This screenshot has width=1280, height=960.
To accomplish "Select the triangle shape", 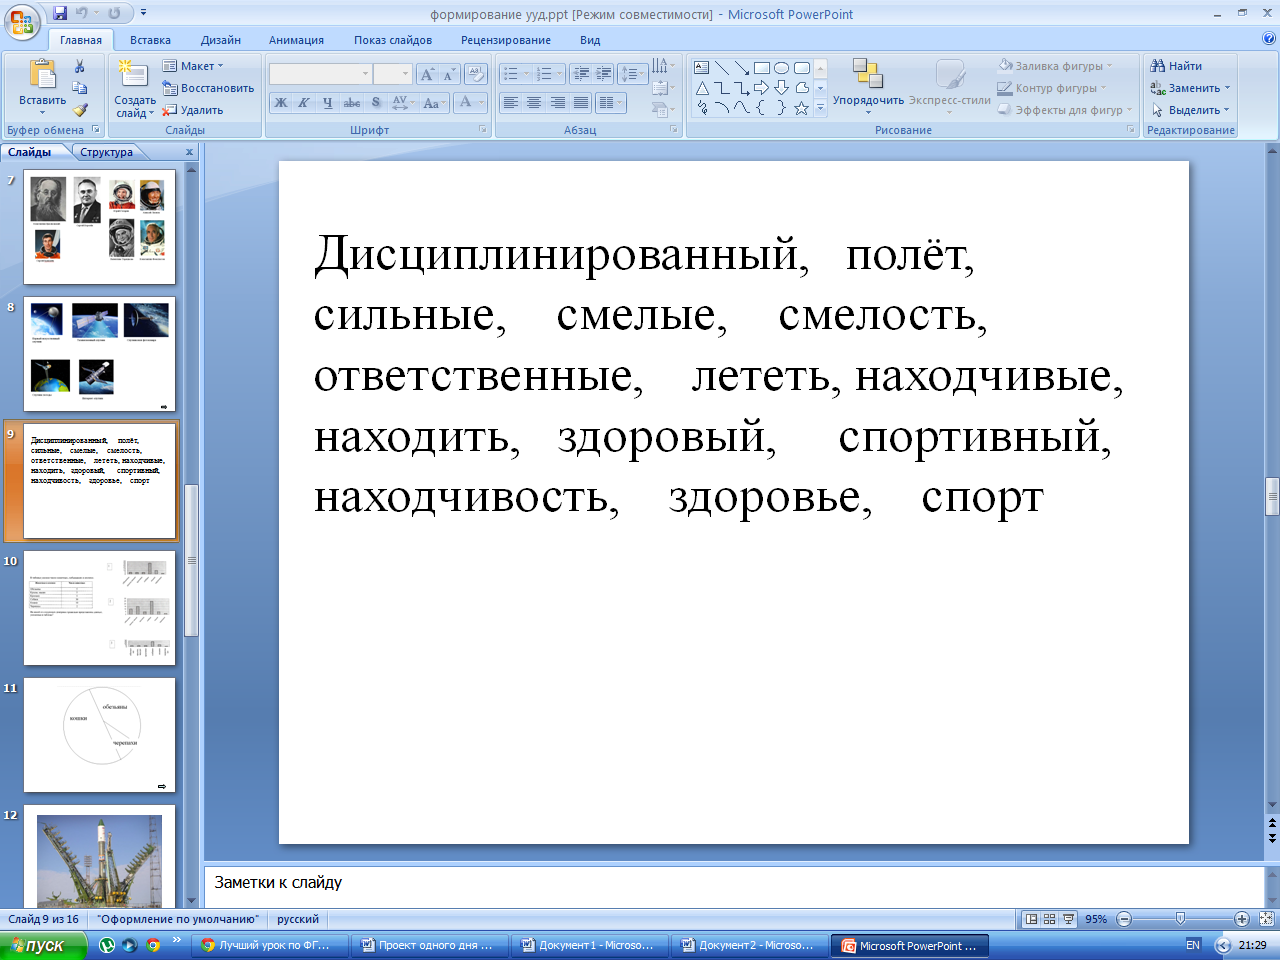I will pos(702,88).
